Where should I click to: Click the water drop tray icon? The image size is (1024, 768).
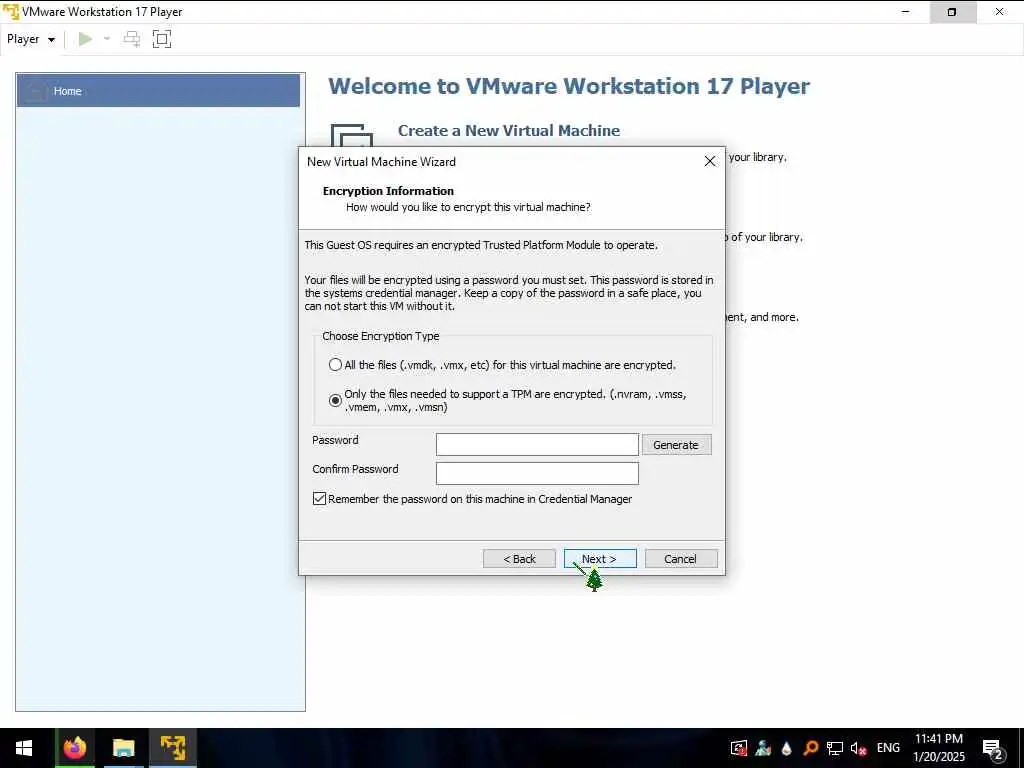pyautogui.click(x=786, y=748)
